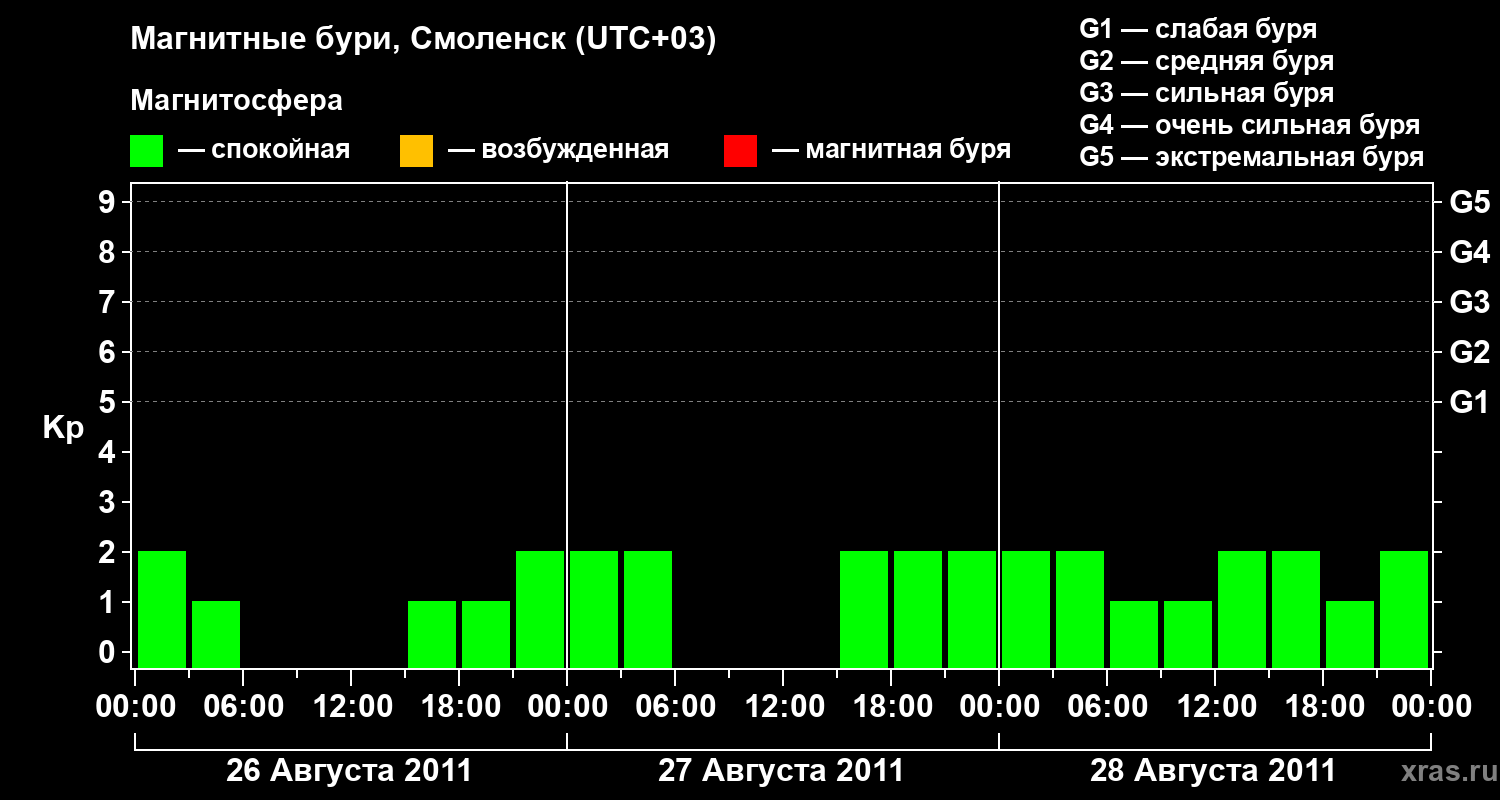The height and width of the screenshot is (800, 1500).
Task: Click the G2 — средняя буря legend entry
Action: [x=1207, y=61]
